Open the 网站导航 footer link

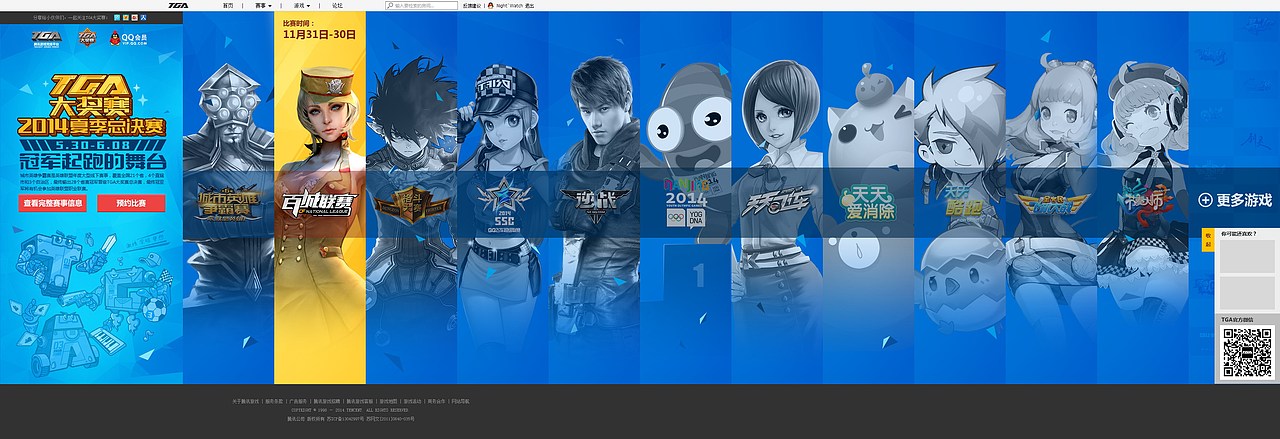(x=460, y=401)
